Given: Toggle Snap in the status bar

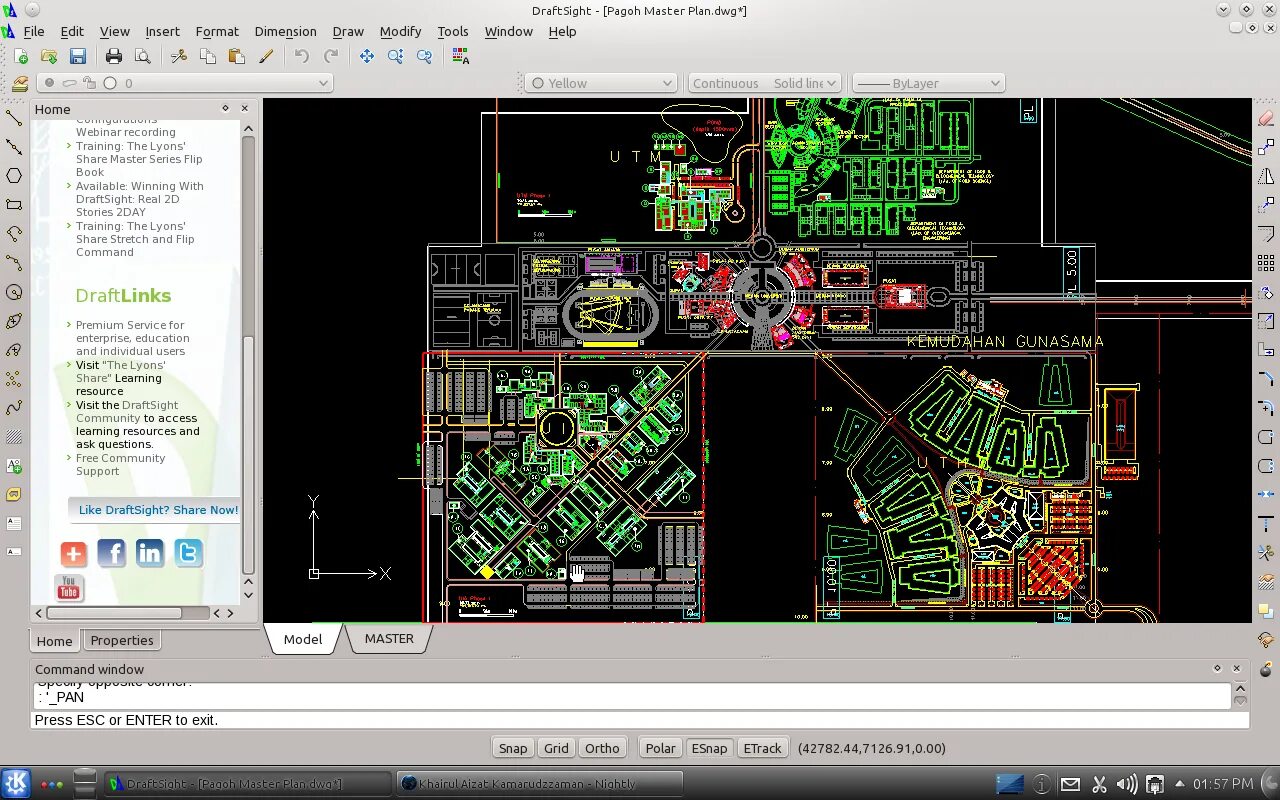Looking at the screenshot, I should pos(513,748).
